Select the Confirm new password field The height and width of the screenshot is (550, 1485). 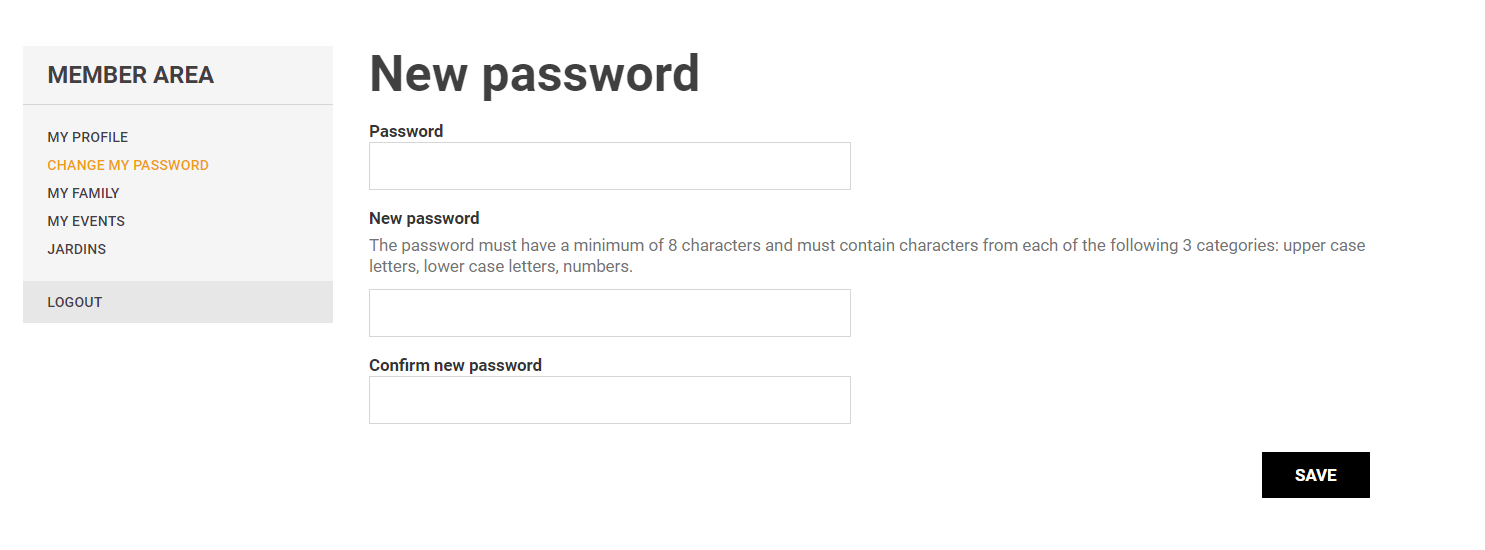pyautogui.click(x=609, y=400)
